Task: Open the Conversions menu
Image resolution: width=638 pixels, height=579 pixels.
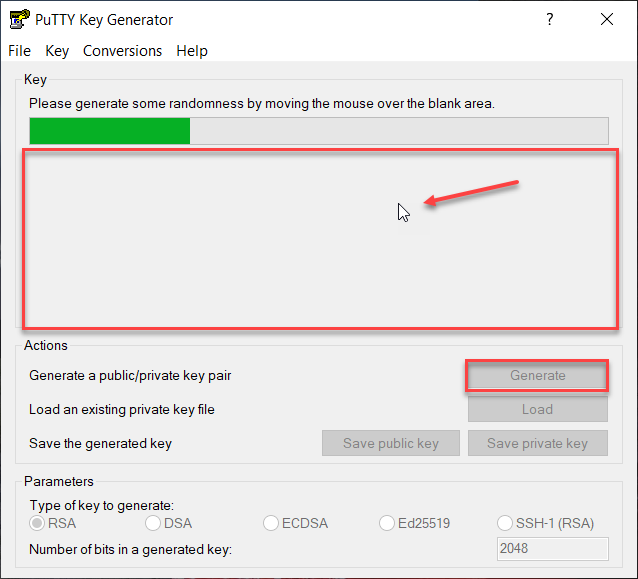Action: (x=122, y=51)
